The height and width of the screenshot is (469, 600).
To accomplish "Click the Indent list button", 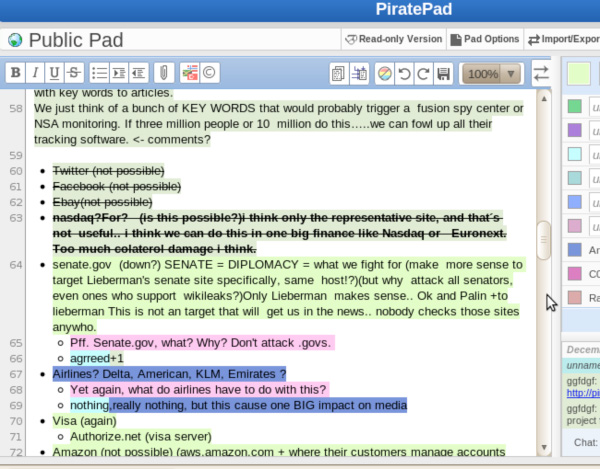I will (x=119, y=72).
